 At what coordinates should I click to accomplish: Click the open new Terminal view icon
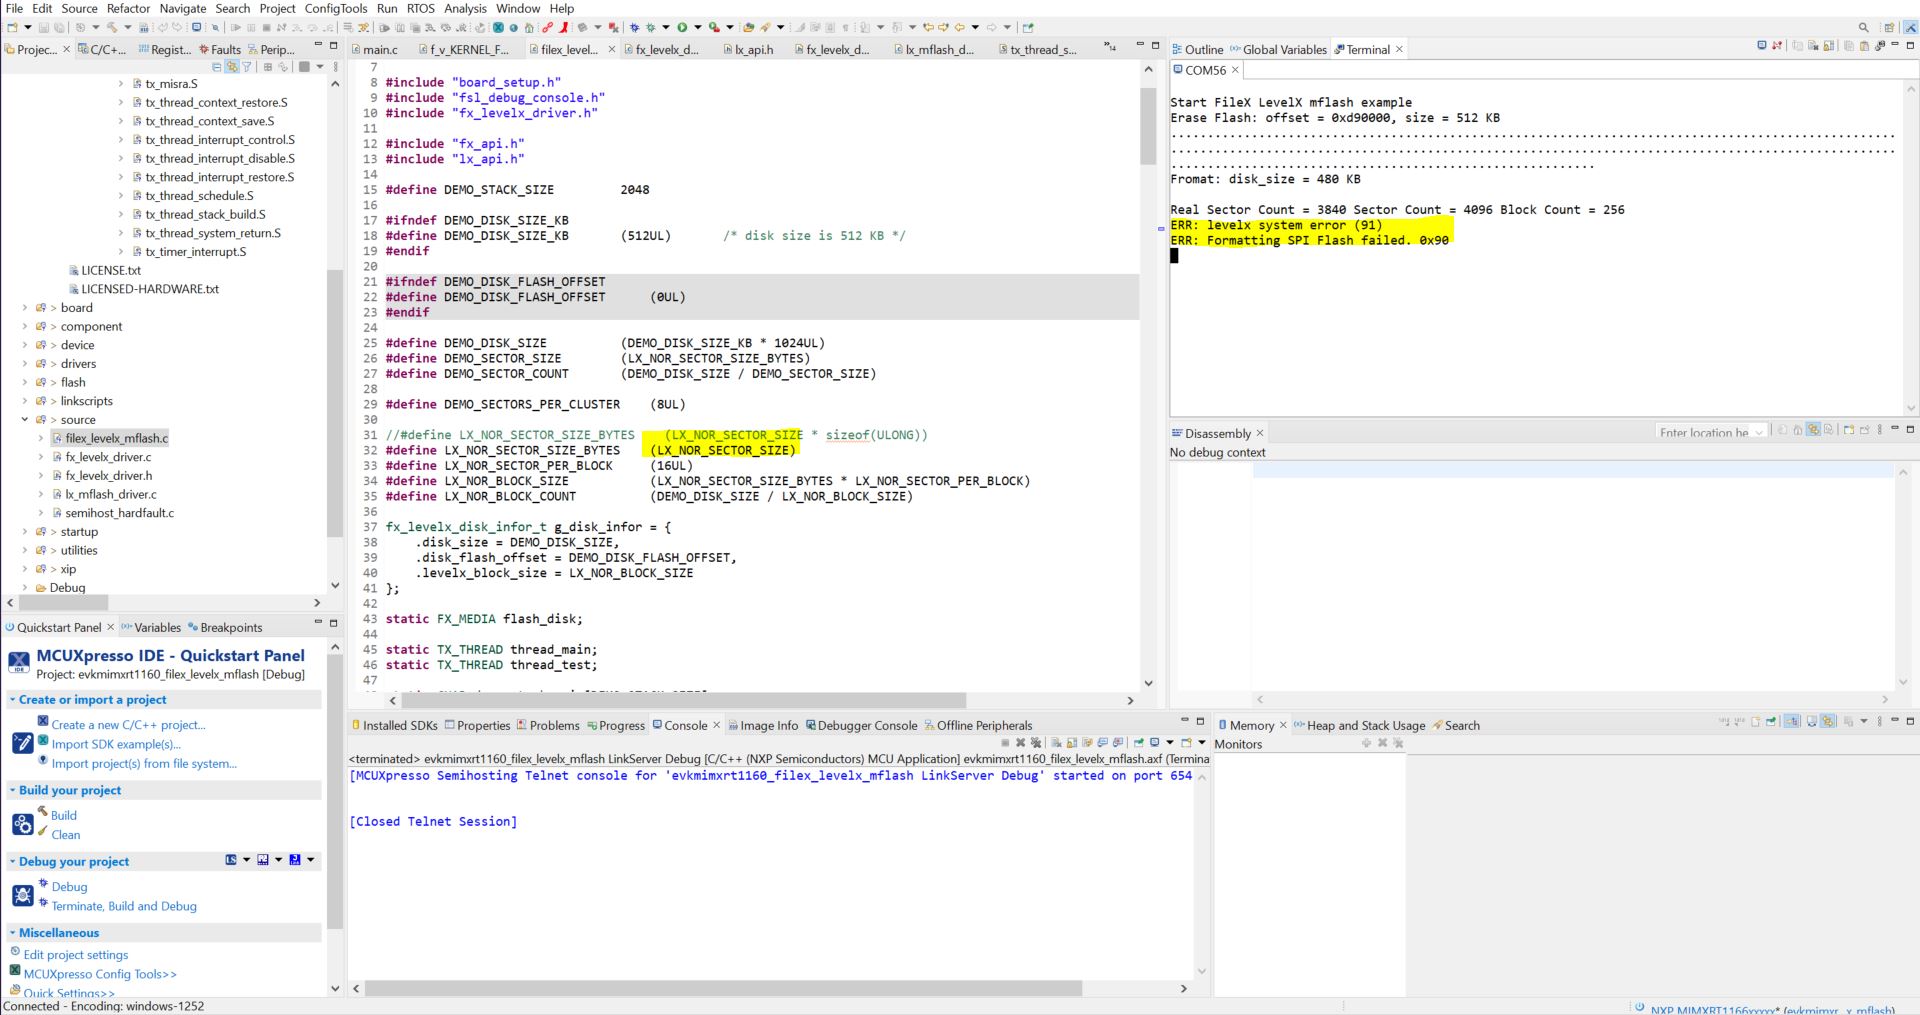pyautogui.click(x=1762, y=46)
